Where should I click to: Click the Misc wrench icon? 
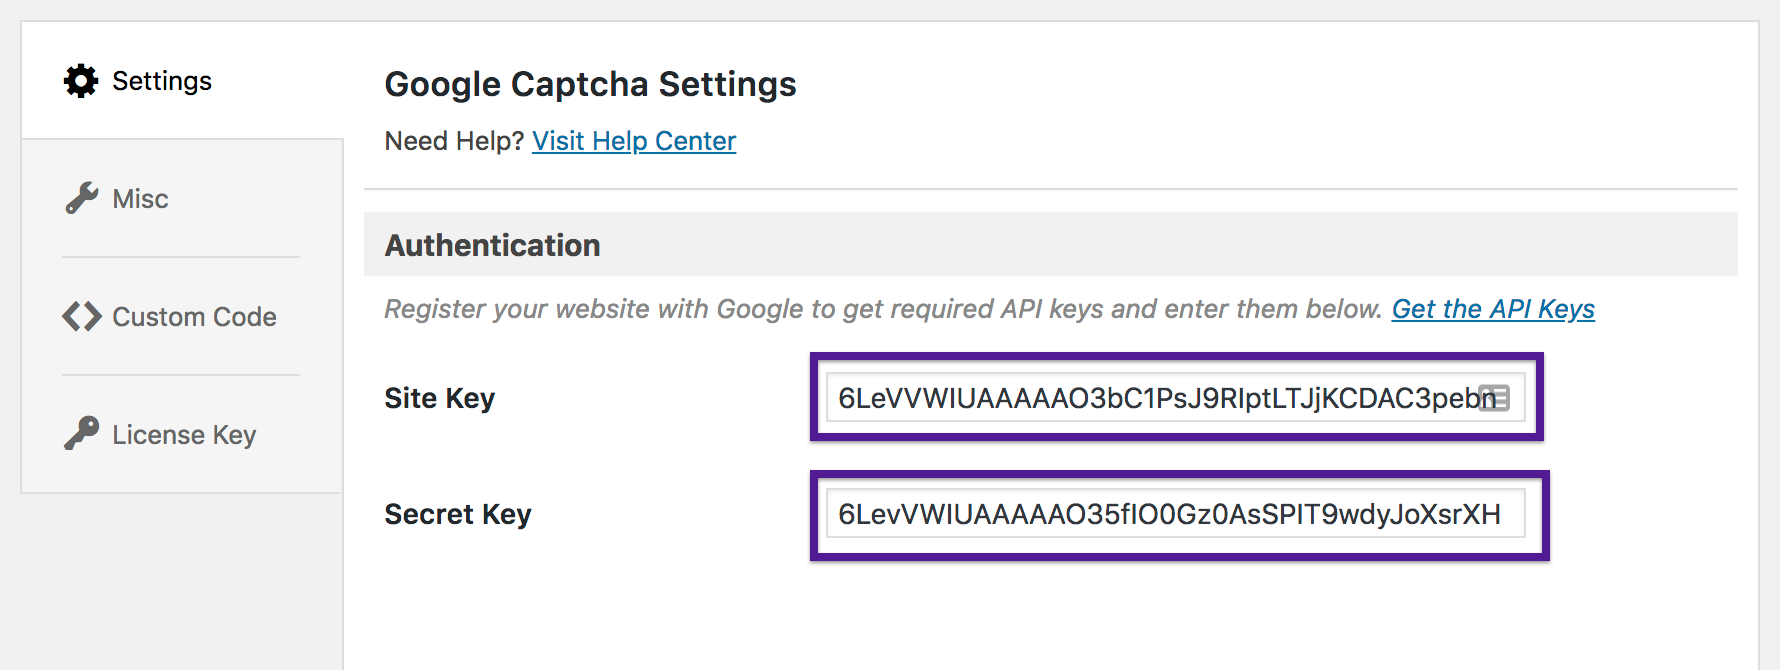point(82,198)
